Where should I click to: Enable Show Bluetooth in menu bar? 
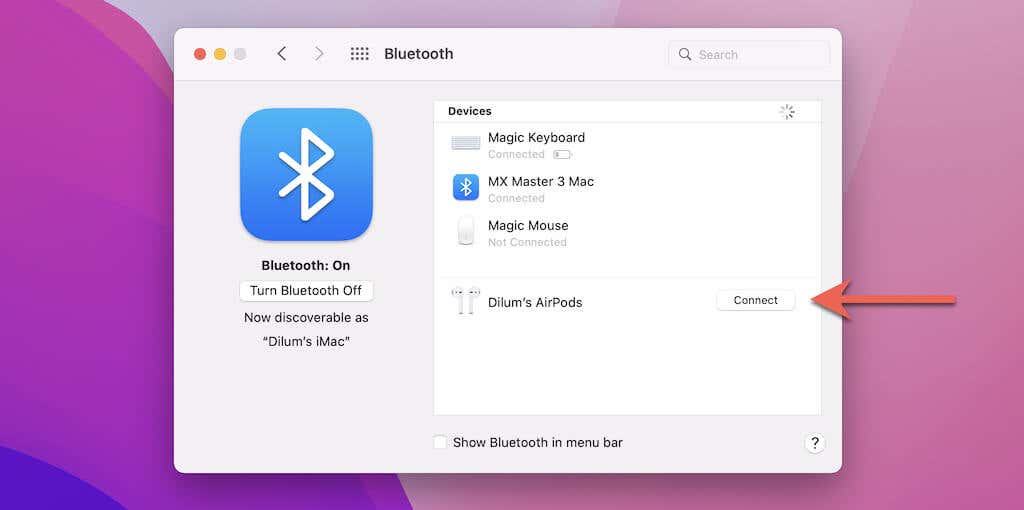coord(441,442)
